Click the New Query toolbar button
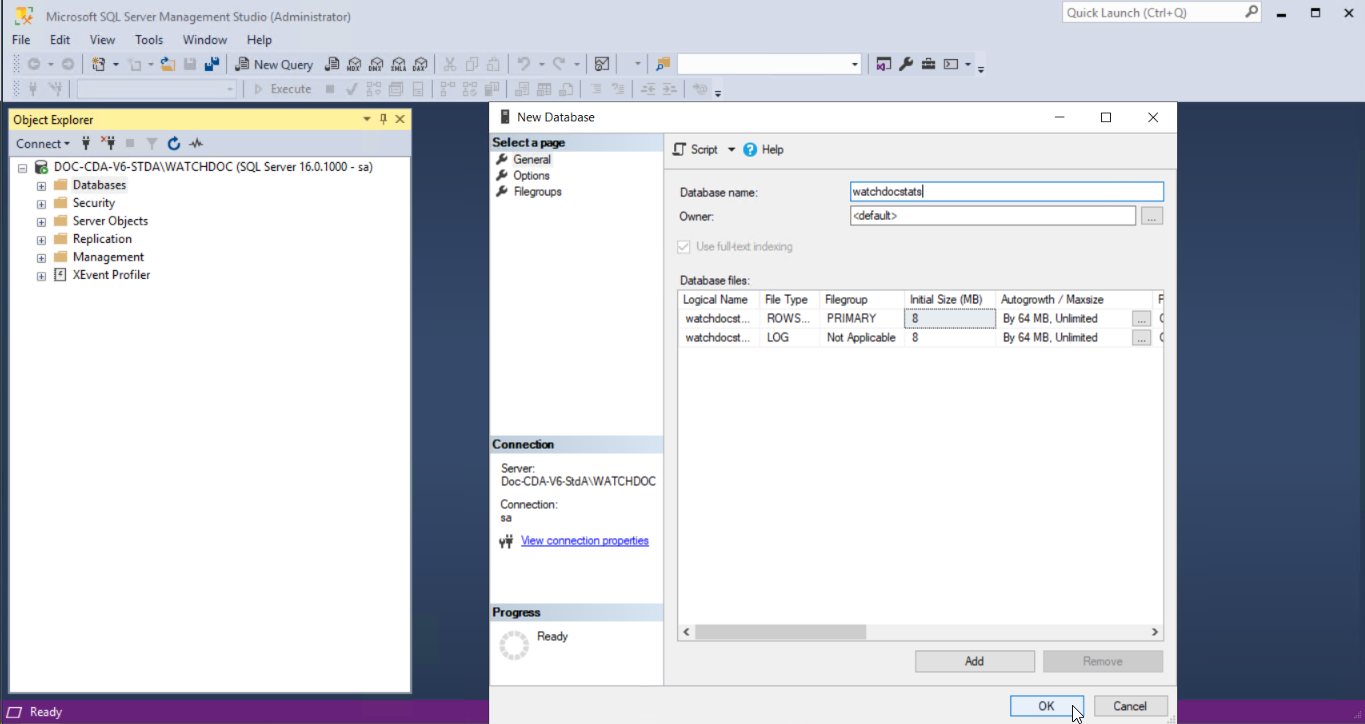The image size is (1365, 724). [x=274, y=64]
